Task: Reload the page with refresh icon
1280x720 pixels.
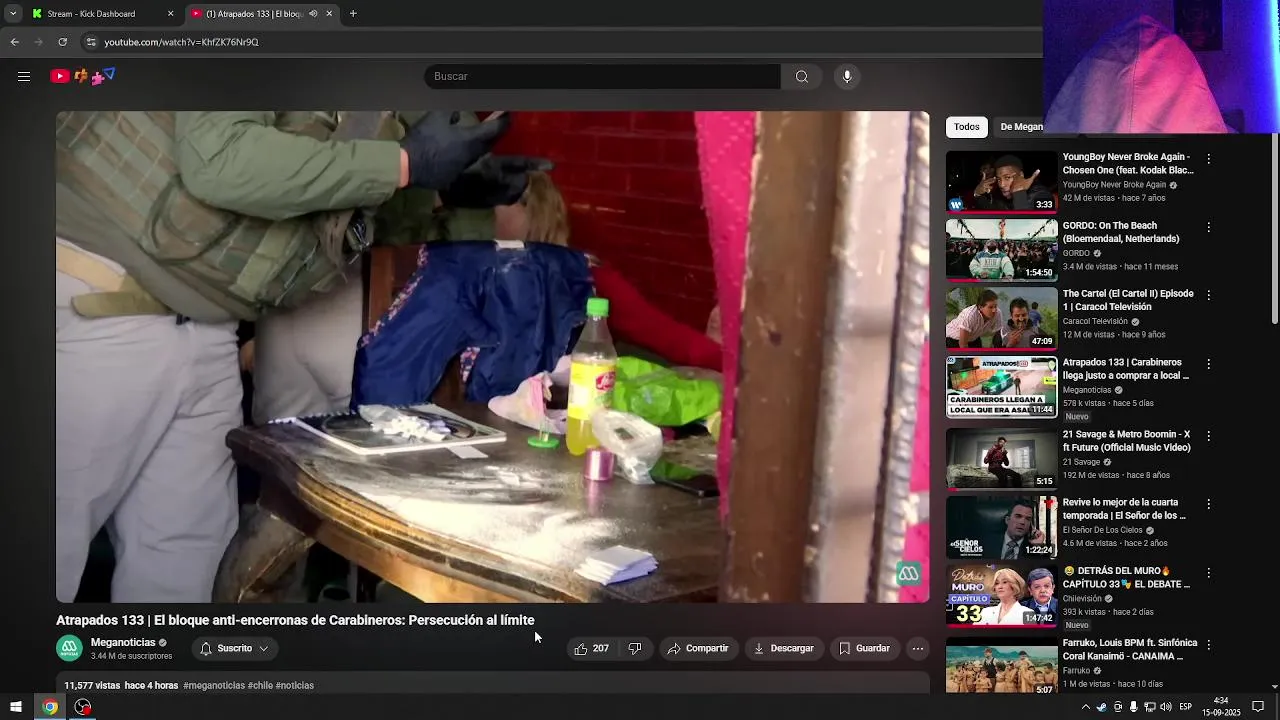Action: tap(62, 42)
